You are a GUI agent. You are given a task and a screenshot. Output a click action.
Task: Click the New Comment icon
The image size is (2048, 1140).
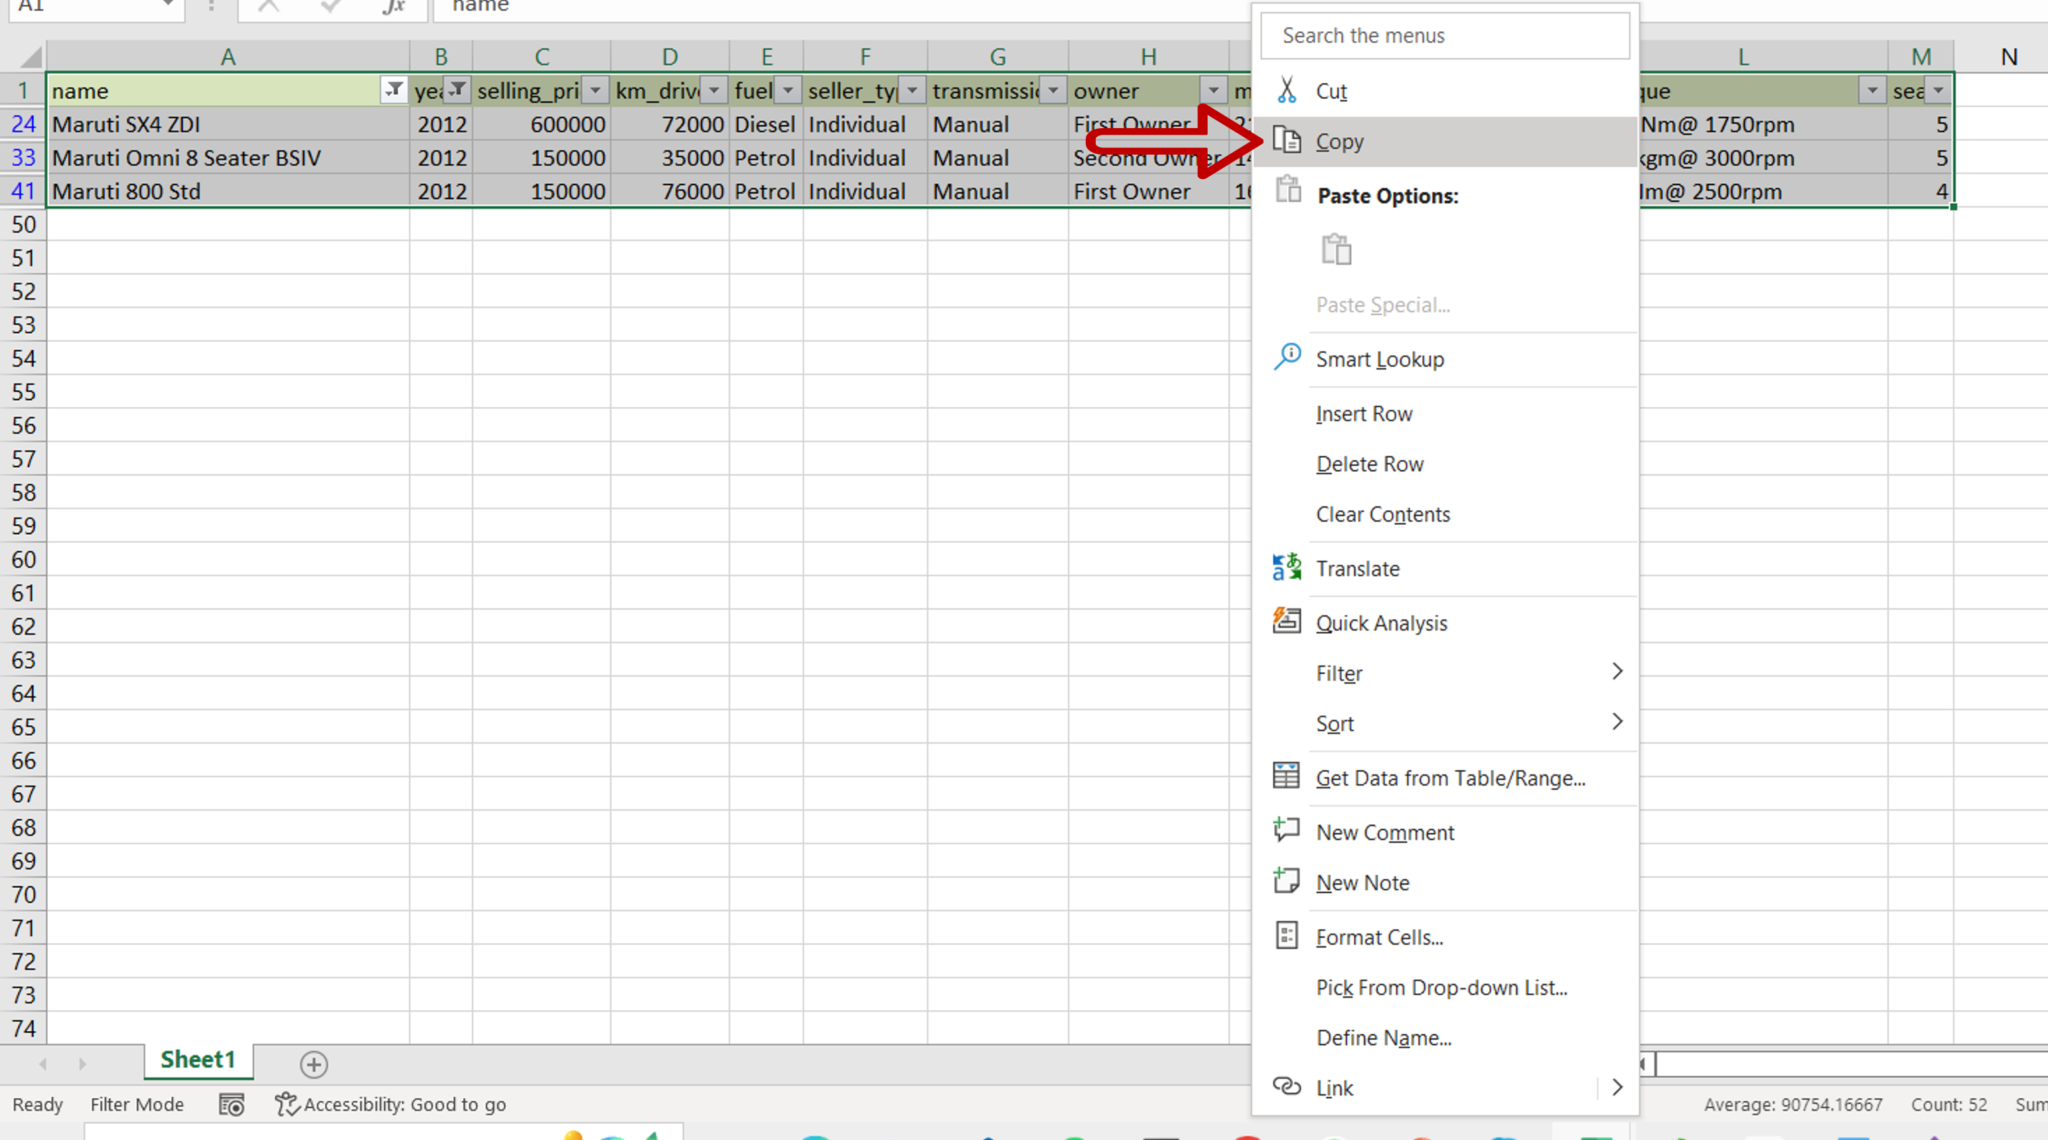(1286, 829)
